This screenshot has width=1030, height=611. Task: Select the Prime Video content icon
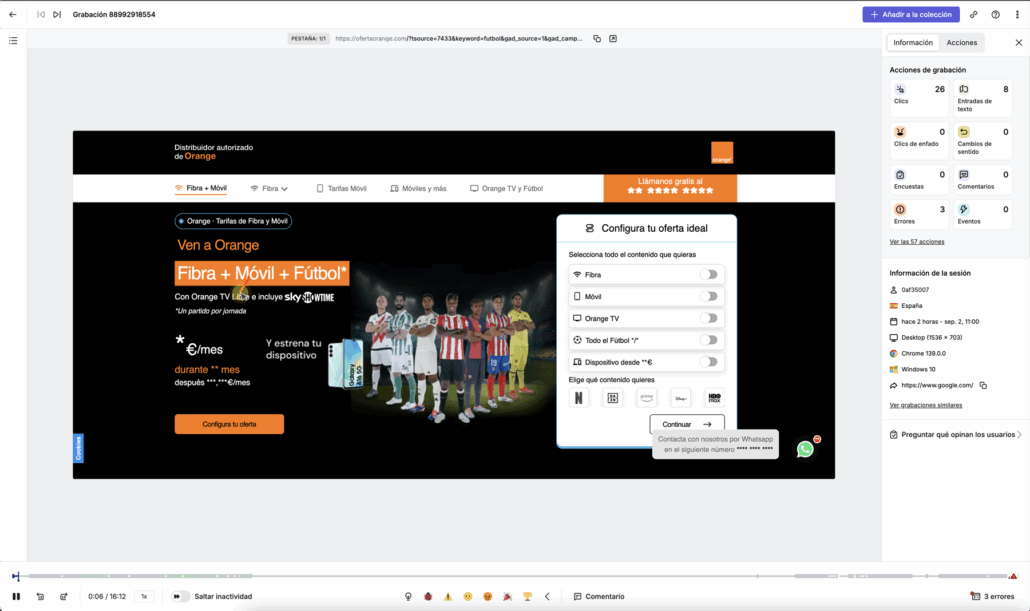(646, 397)
